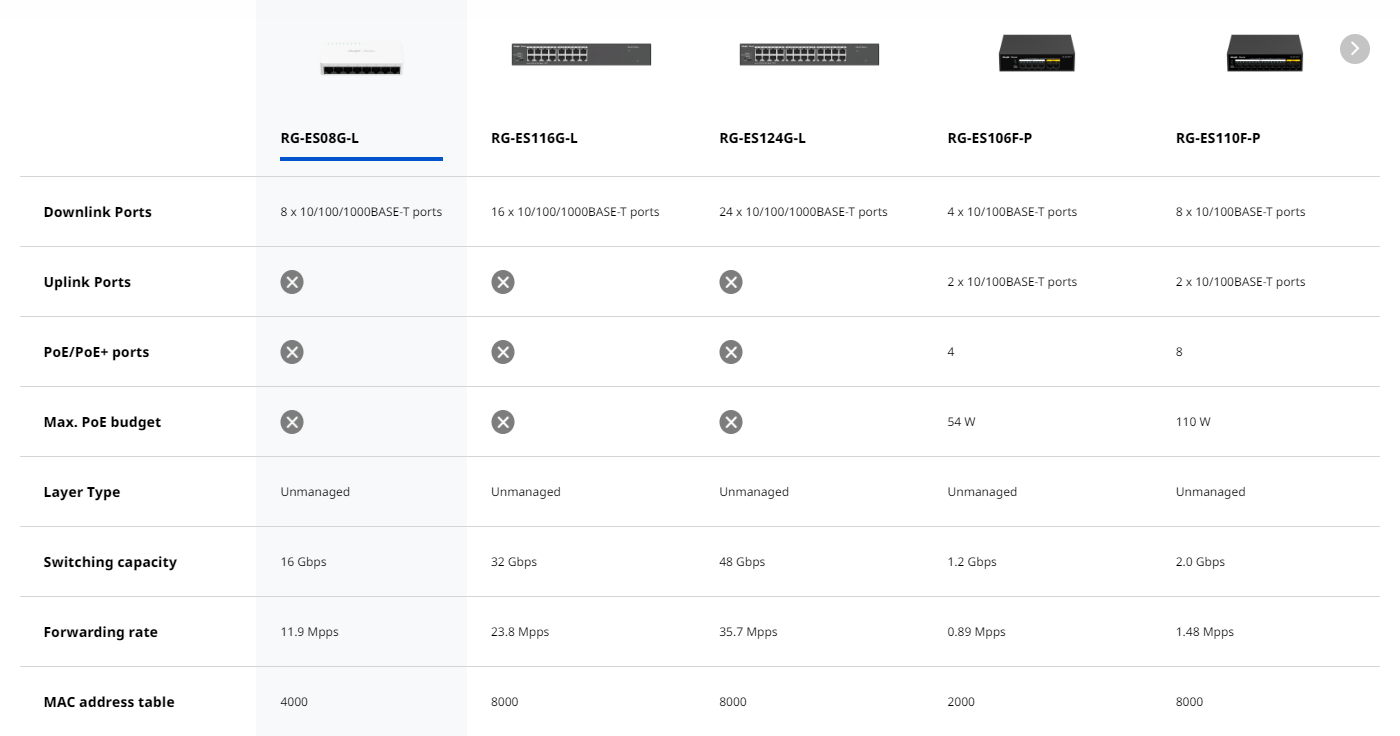Click the '32 Gbps' switching capacity value
The width and height of the screenshot is (1400, 736).
(x=514, y=562)
